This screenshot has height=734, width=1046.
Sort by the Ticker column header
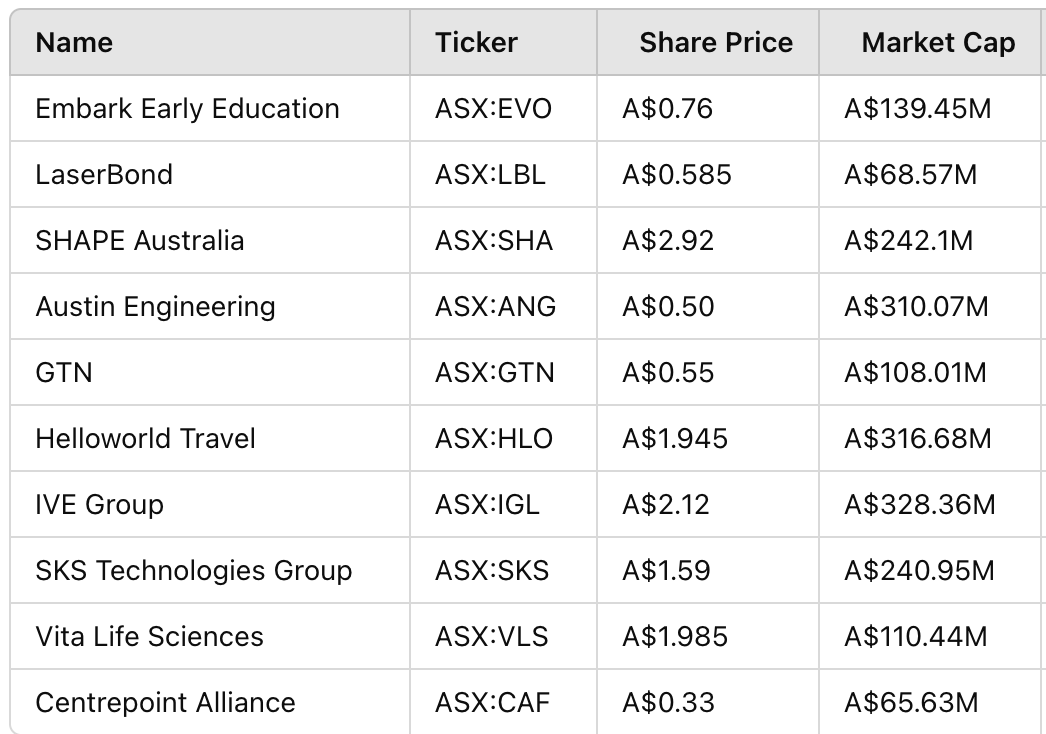476,43
